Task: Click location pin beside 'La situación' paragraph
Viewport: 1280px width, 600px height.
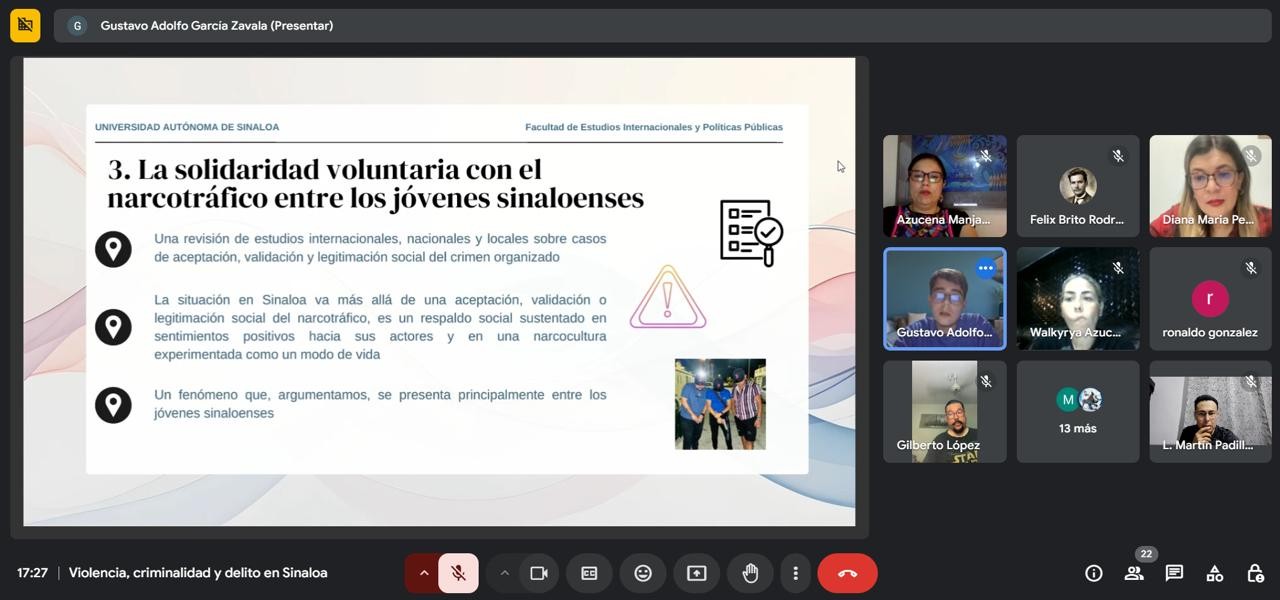Action: click(113, 327)
